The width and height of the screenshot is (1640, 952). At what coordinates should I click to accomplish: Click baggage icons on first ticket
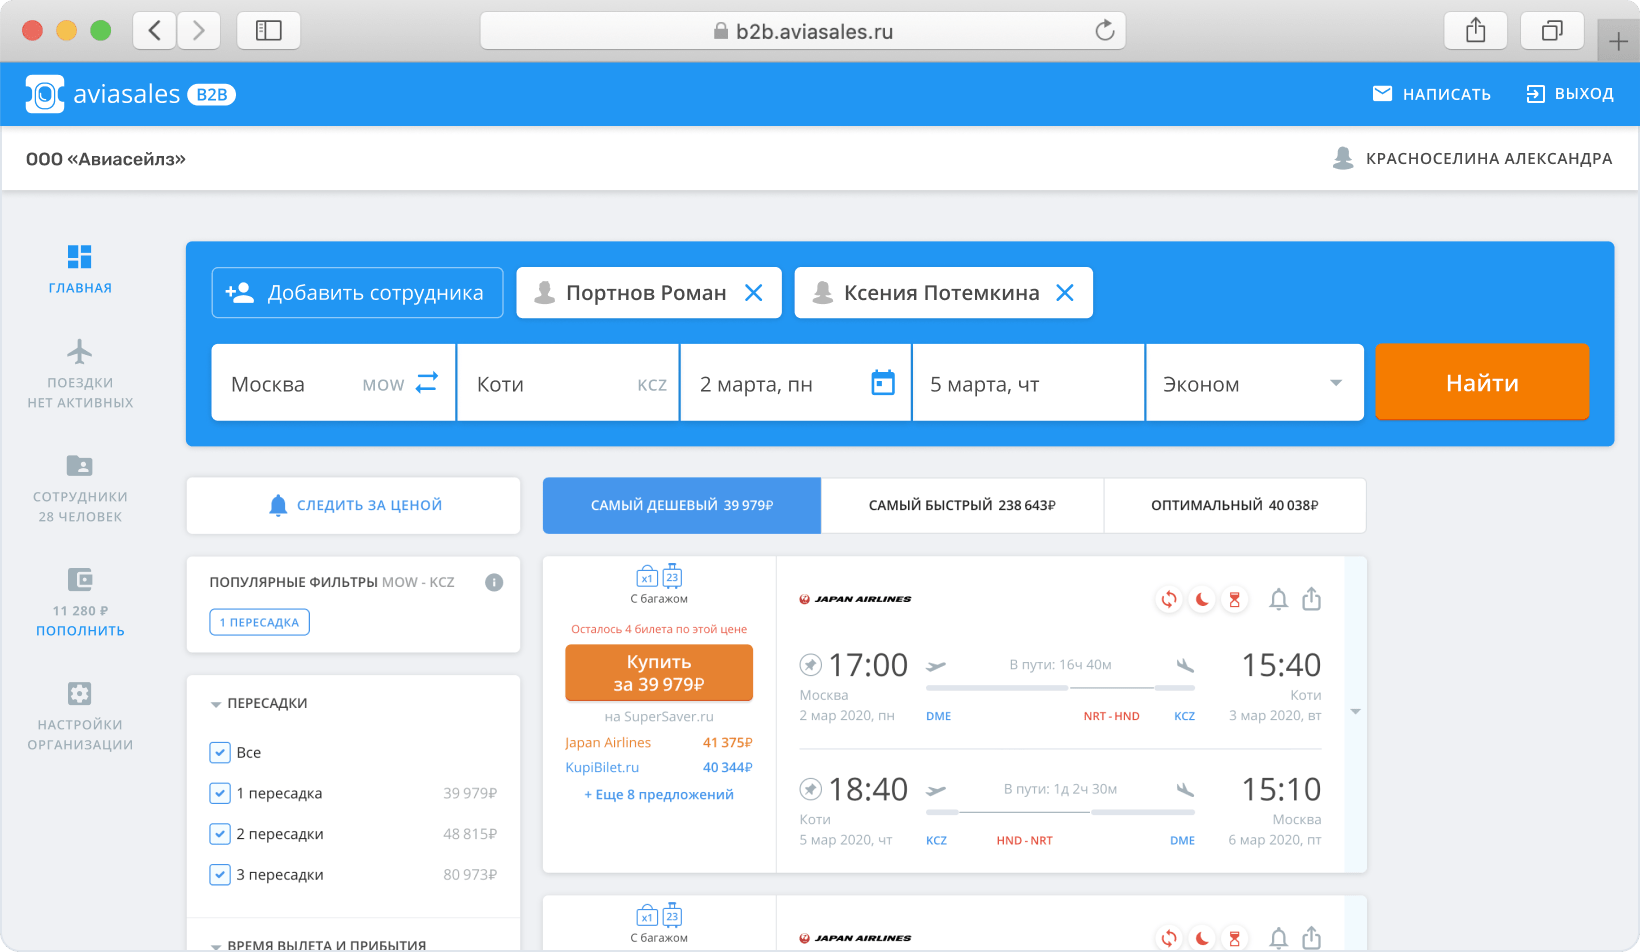659,577
